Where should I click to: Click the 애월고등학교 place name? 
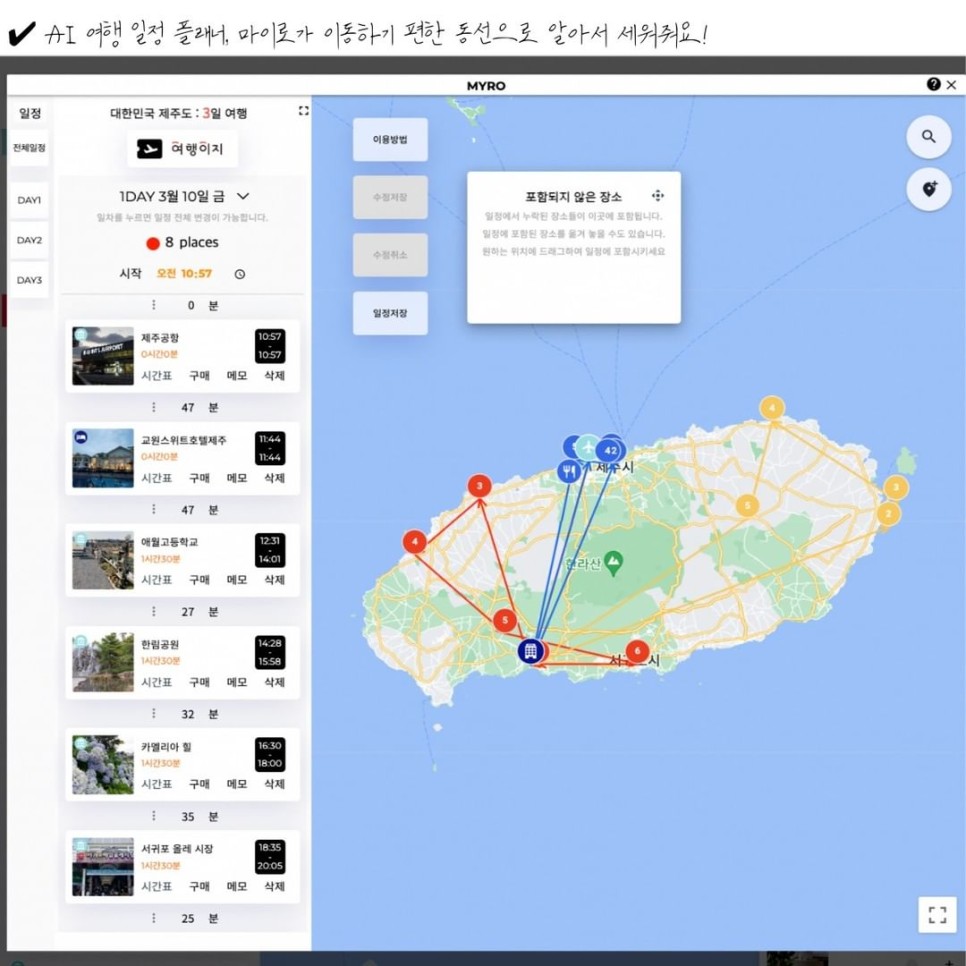[x=169, y=542]
